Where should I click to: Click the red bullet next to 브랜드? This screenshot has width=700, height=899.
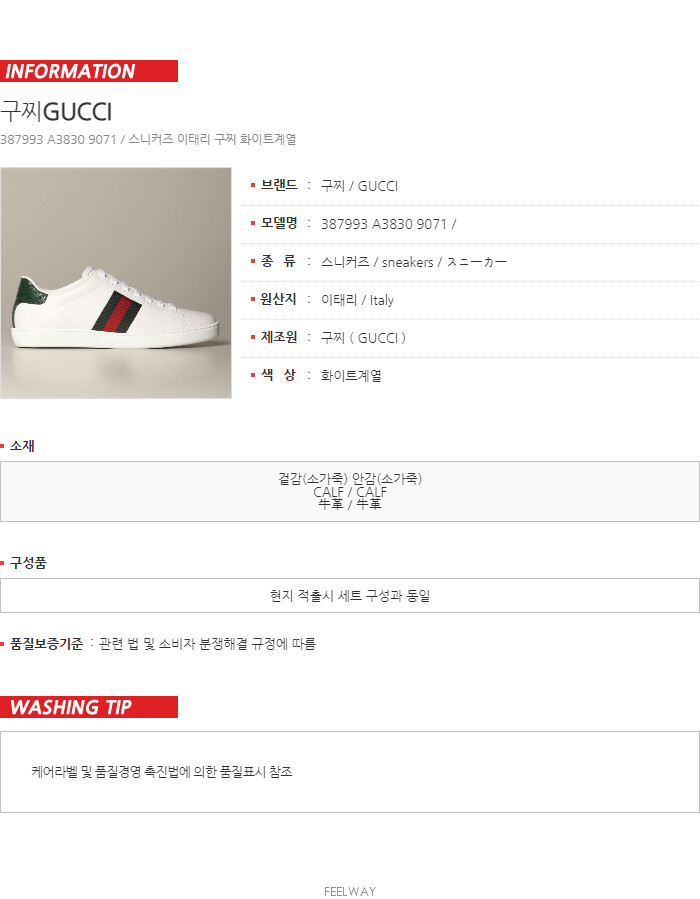click(253, 185)
